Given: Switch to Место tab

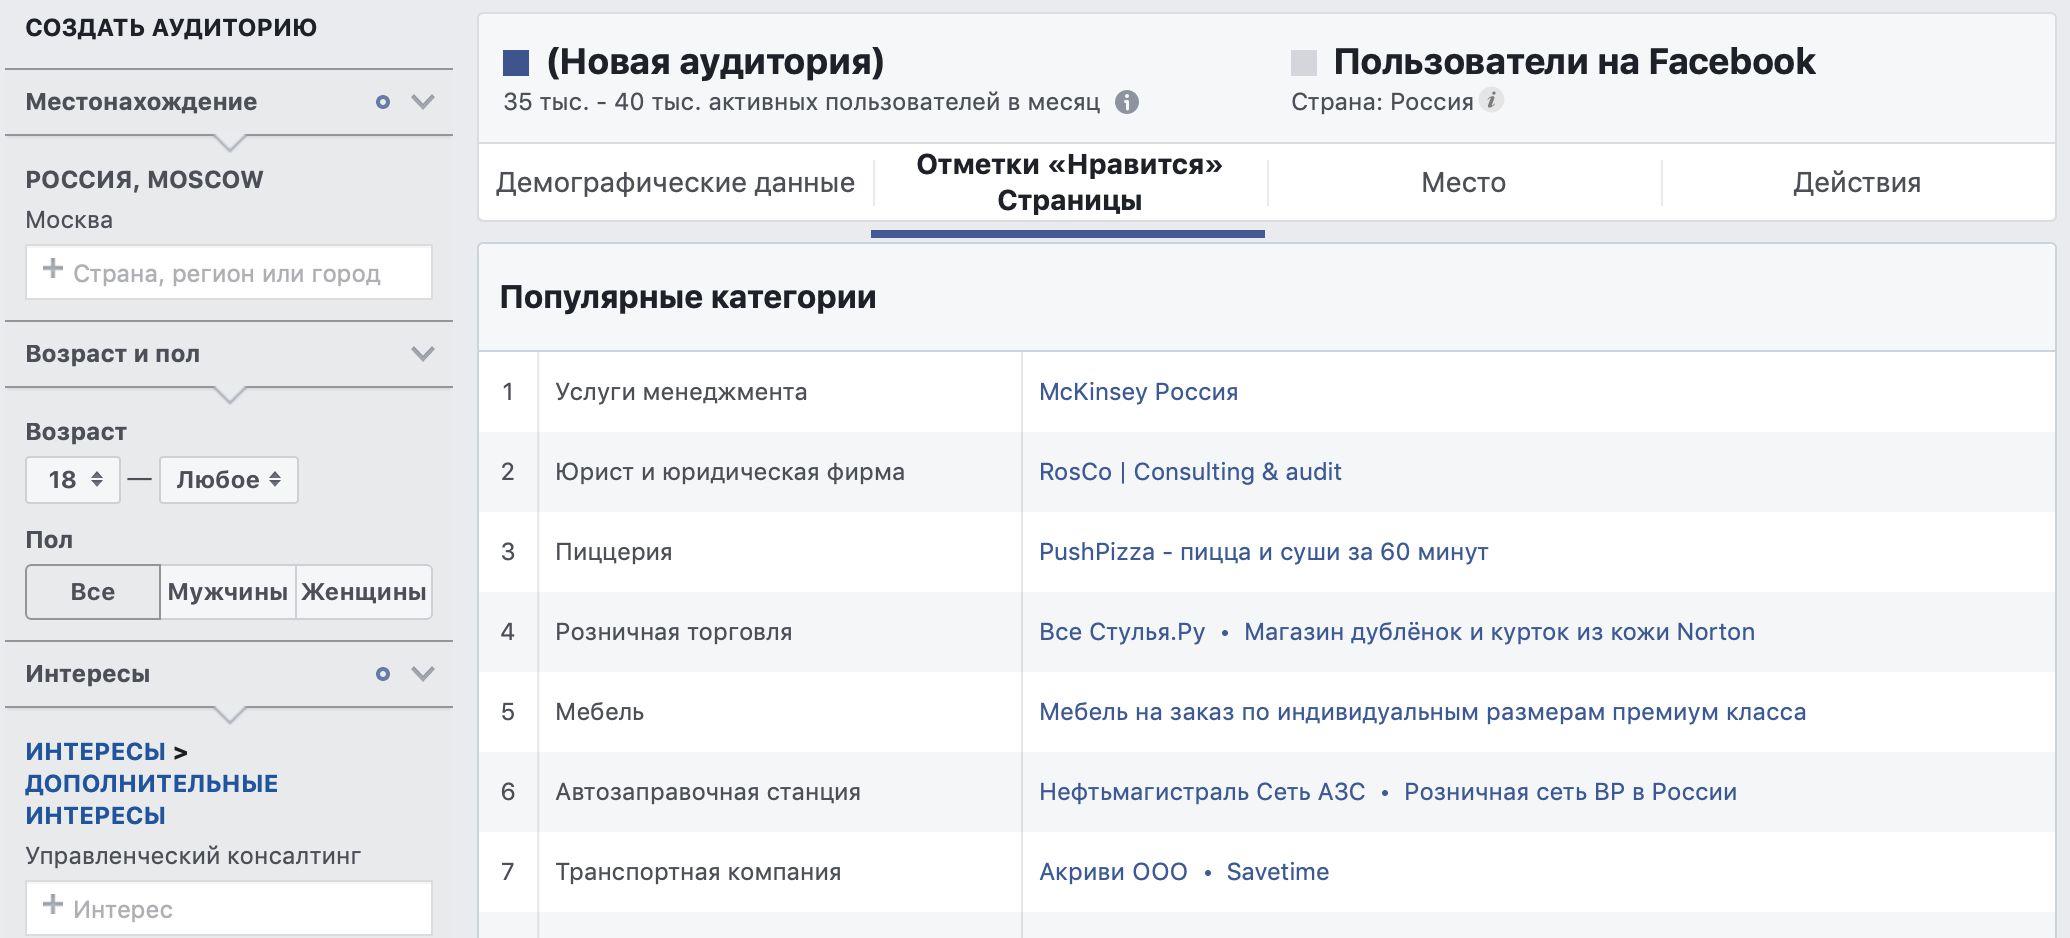Looking at the screenshot, I should point(1463,183).
